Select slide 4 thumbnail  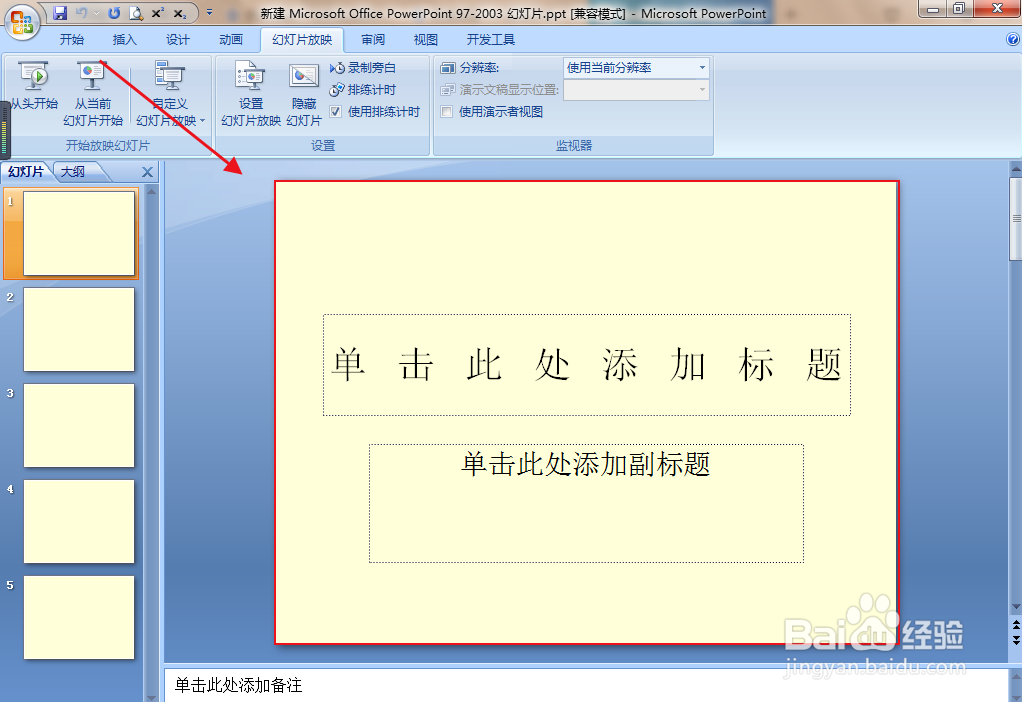tap(79, 521)
